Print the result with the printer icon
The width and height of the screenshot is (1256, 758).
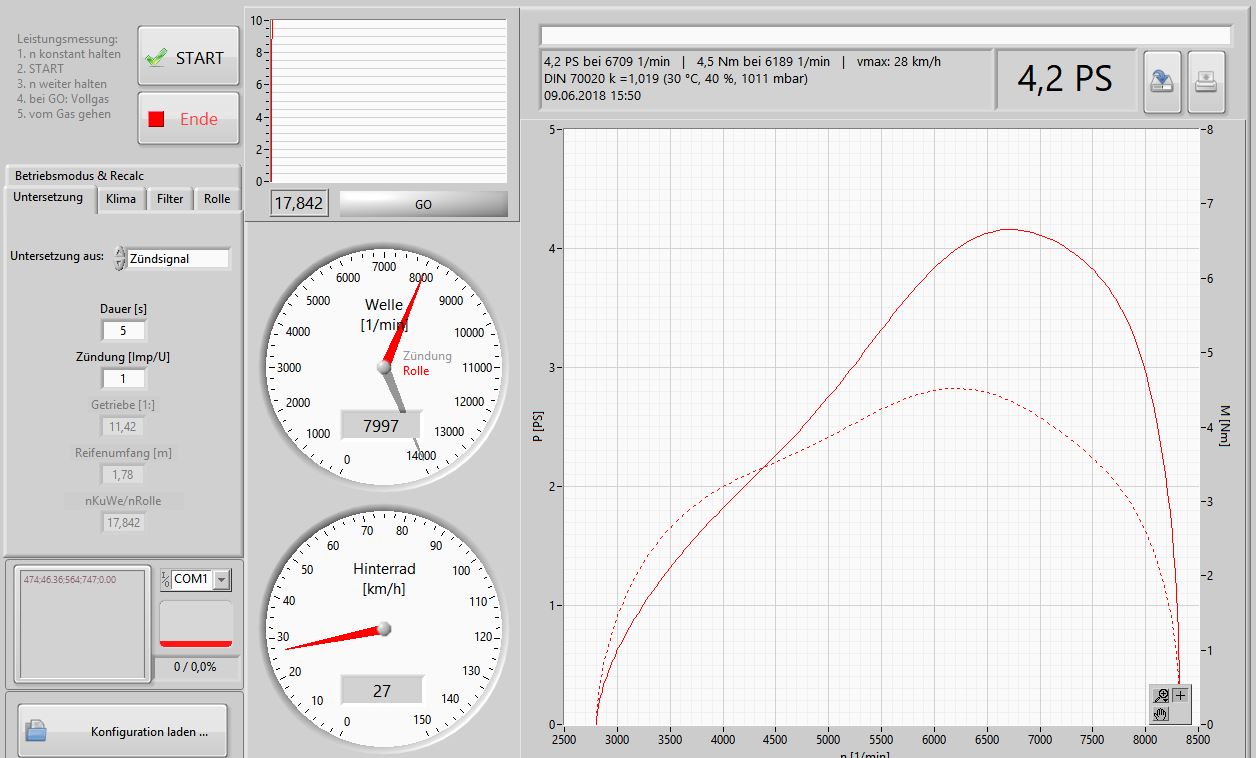(x=1206, y=82)
